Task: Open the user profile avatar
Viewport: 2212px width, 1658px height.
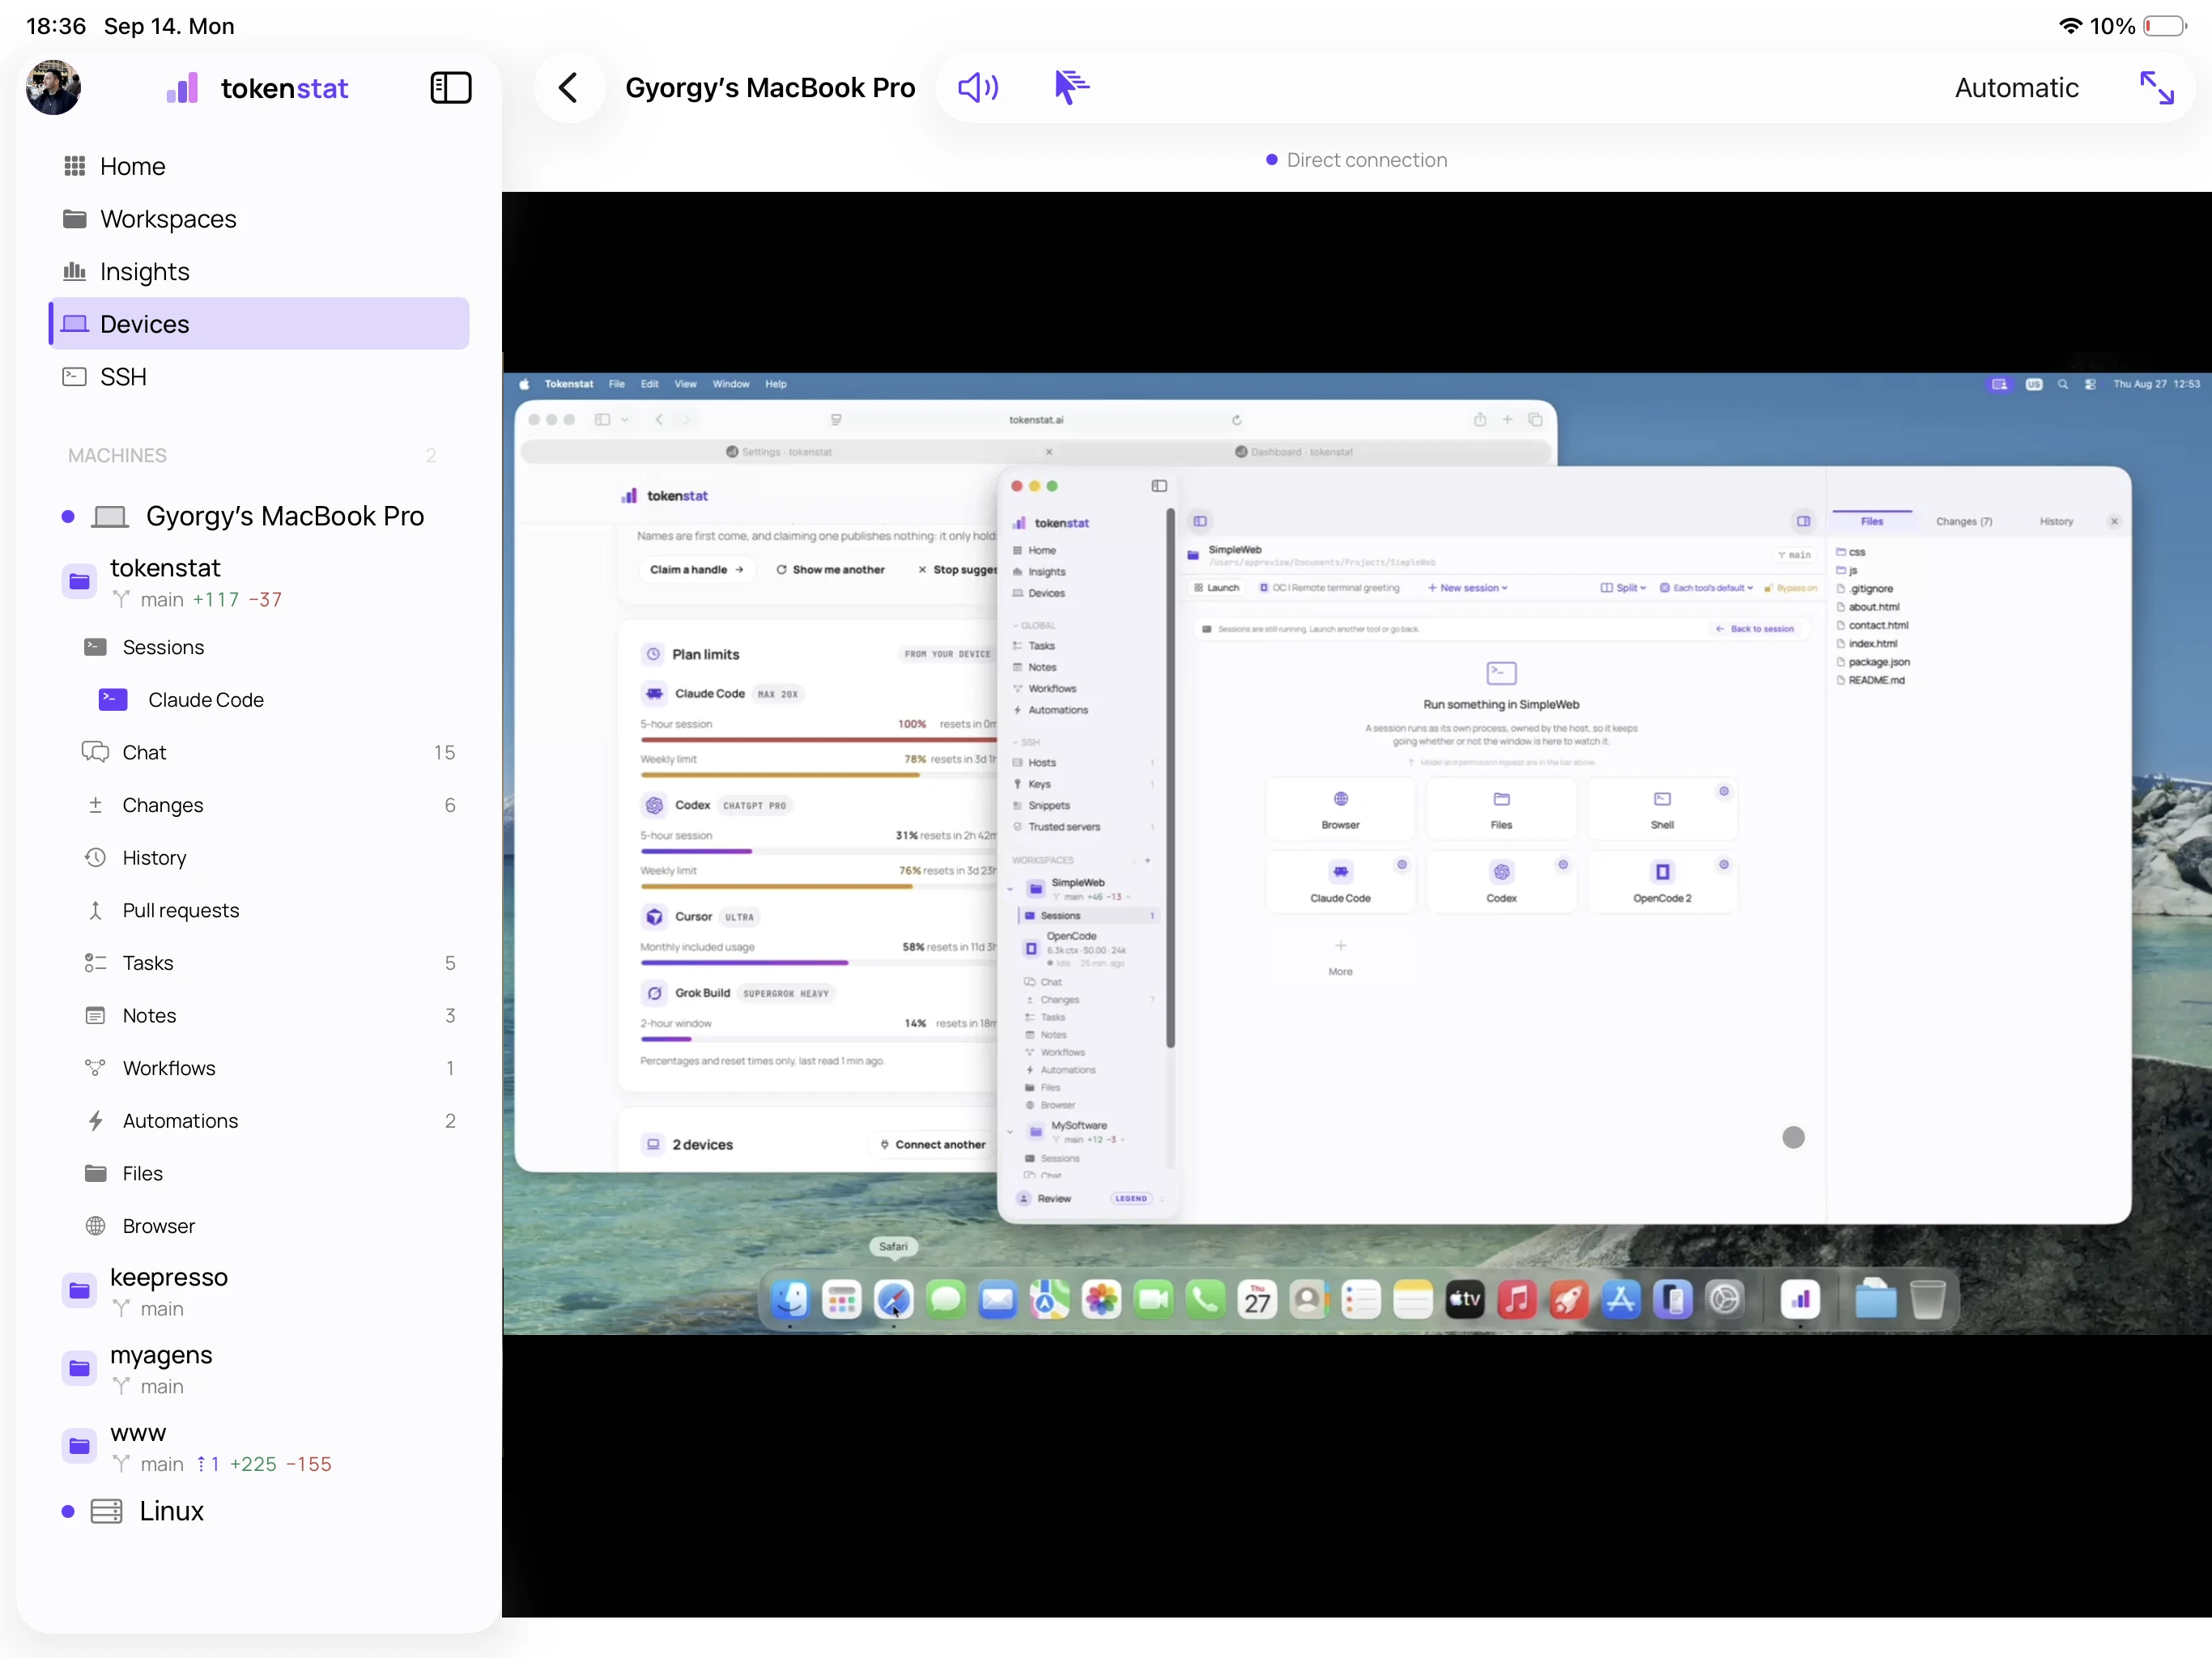Action: tap(53, 88)
